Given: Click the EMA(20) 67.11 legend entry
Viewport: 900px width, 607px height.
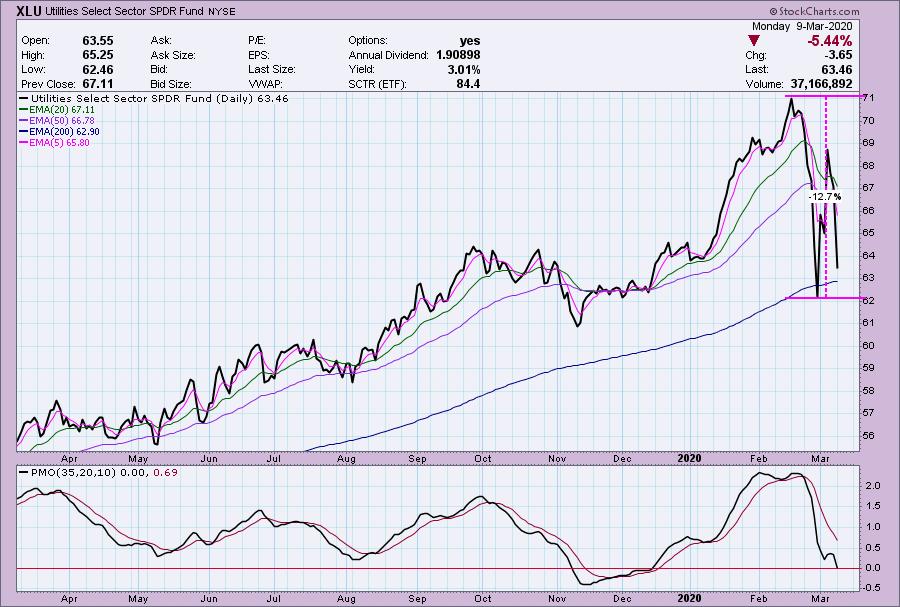Looking at the screenshot, I should [x=57, y=110].
